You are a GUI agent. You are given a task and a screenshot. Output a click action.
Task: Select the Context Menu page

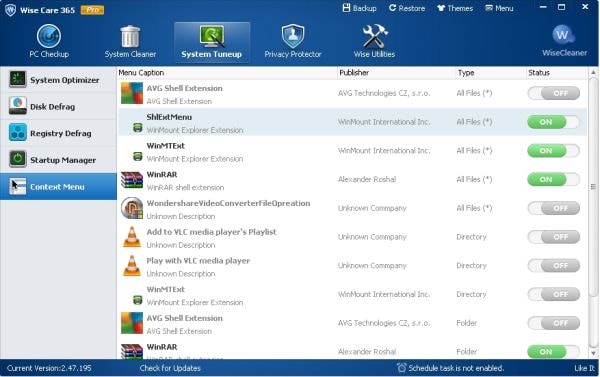59,186
